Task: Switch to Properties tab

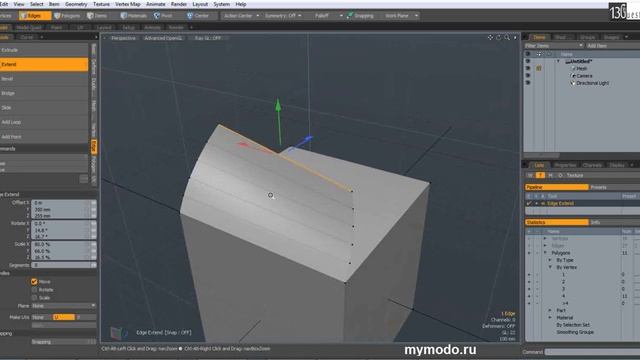Action: (565, 165)
